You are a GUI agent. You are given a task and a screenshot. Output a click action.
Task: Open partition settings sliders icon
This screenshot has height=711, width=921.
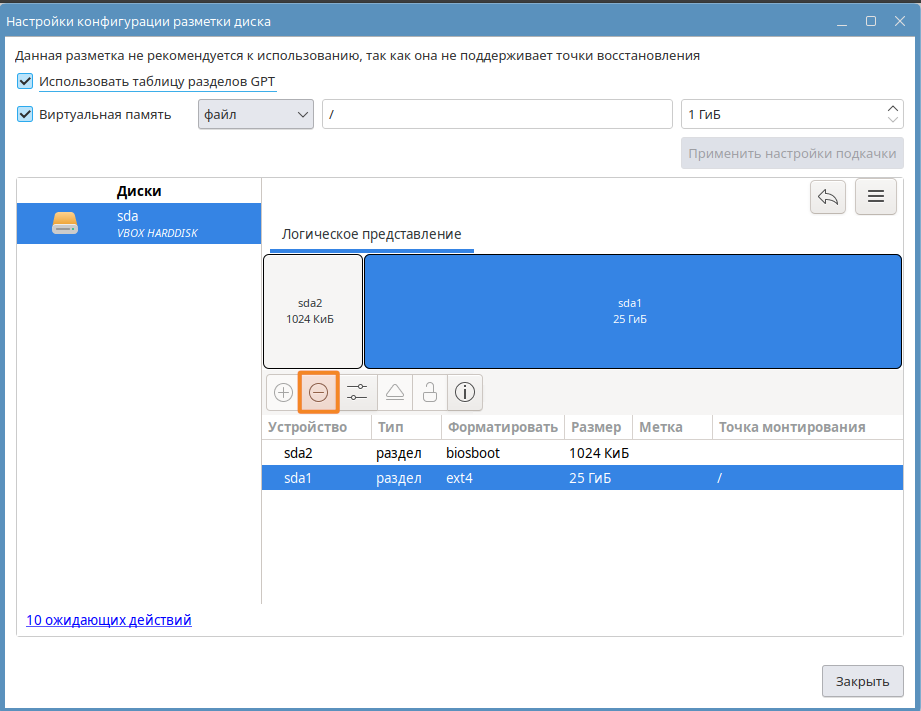pyautogui.click(x=356, y=393)
